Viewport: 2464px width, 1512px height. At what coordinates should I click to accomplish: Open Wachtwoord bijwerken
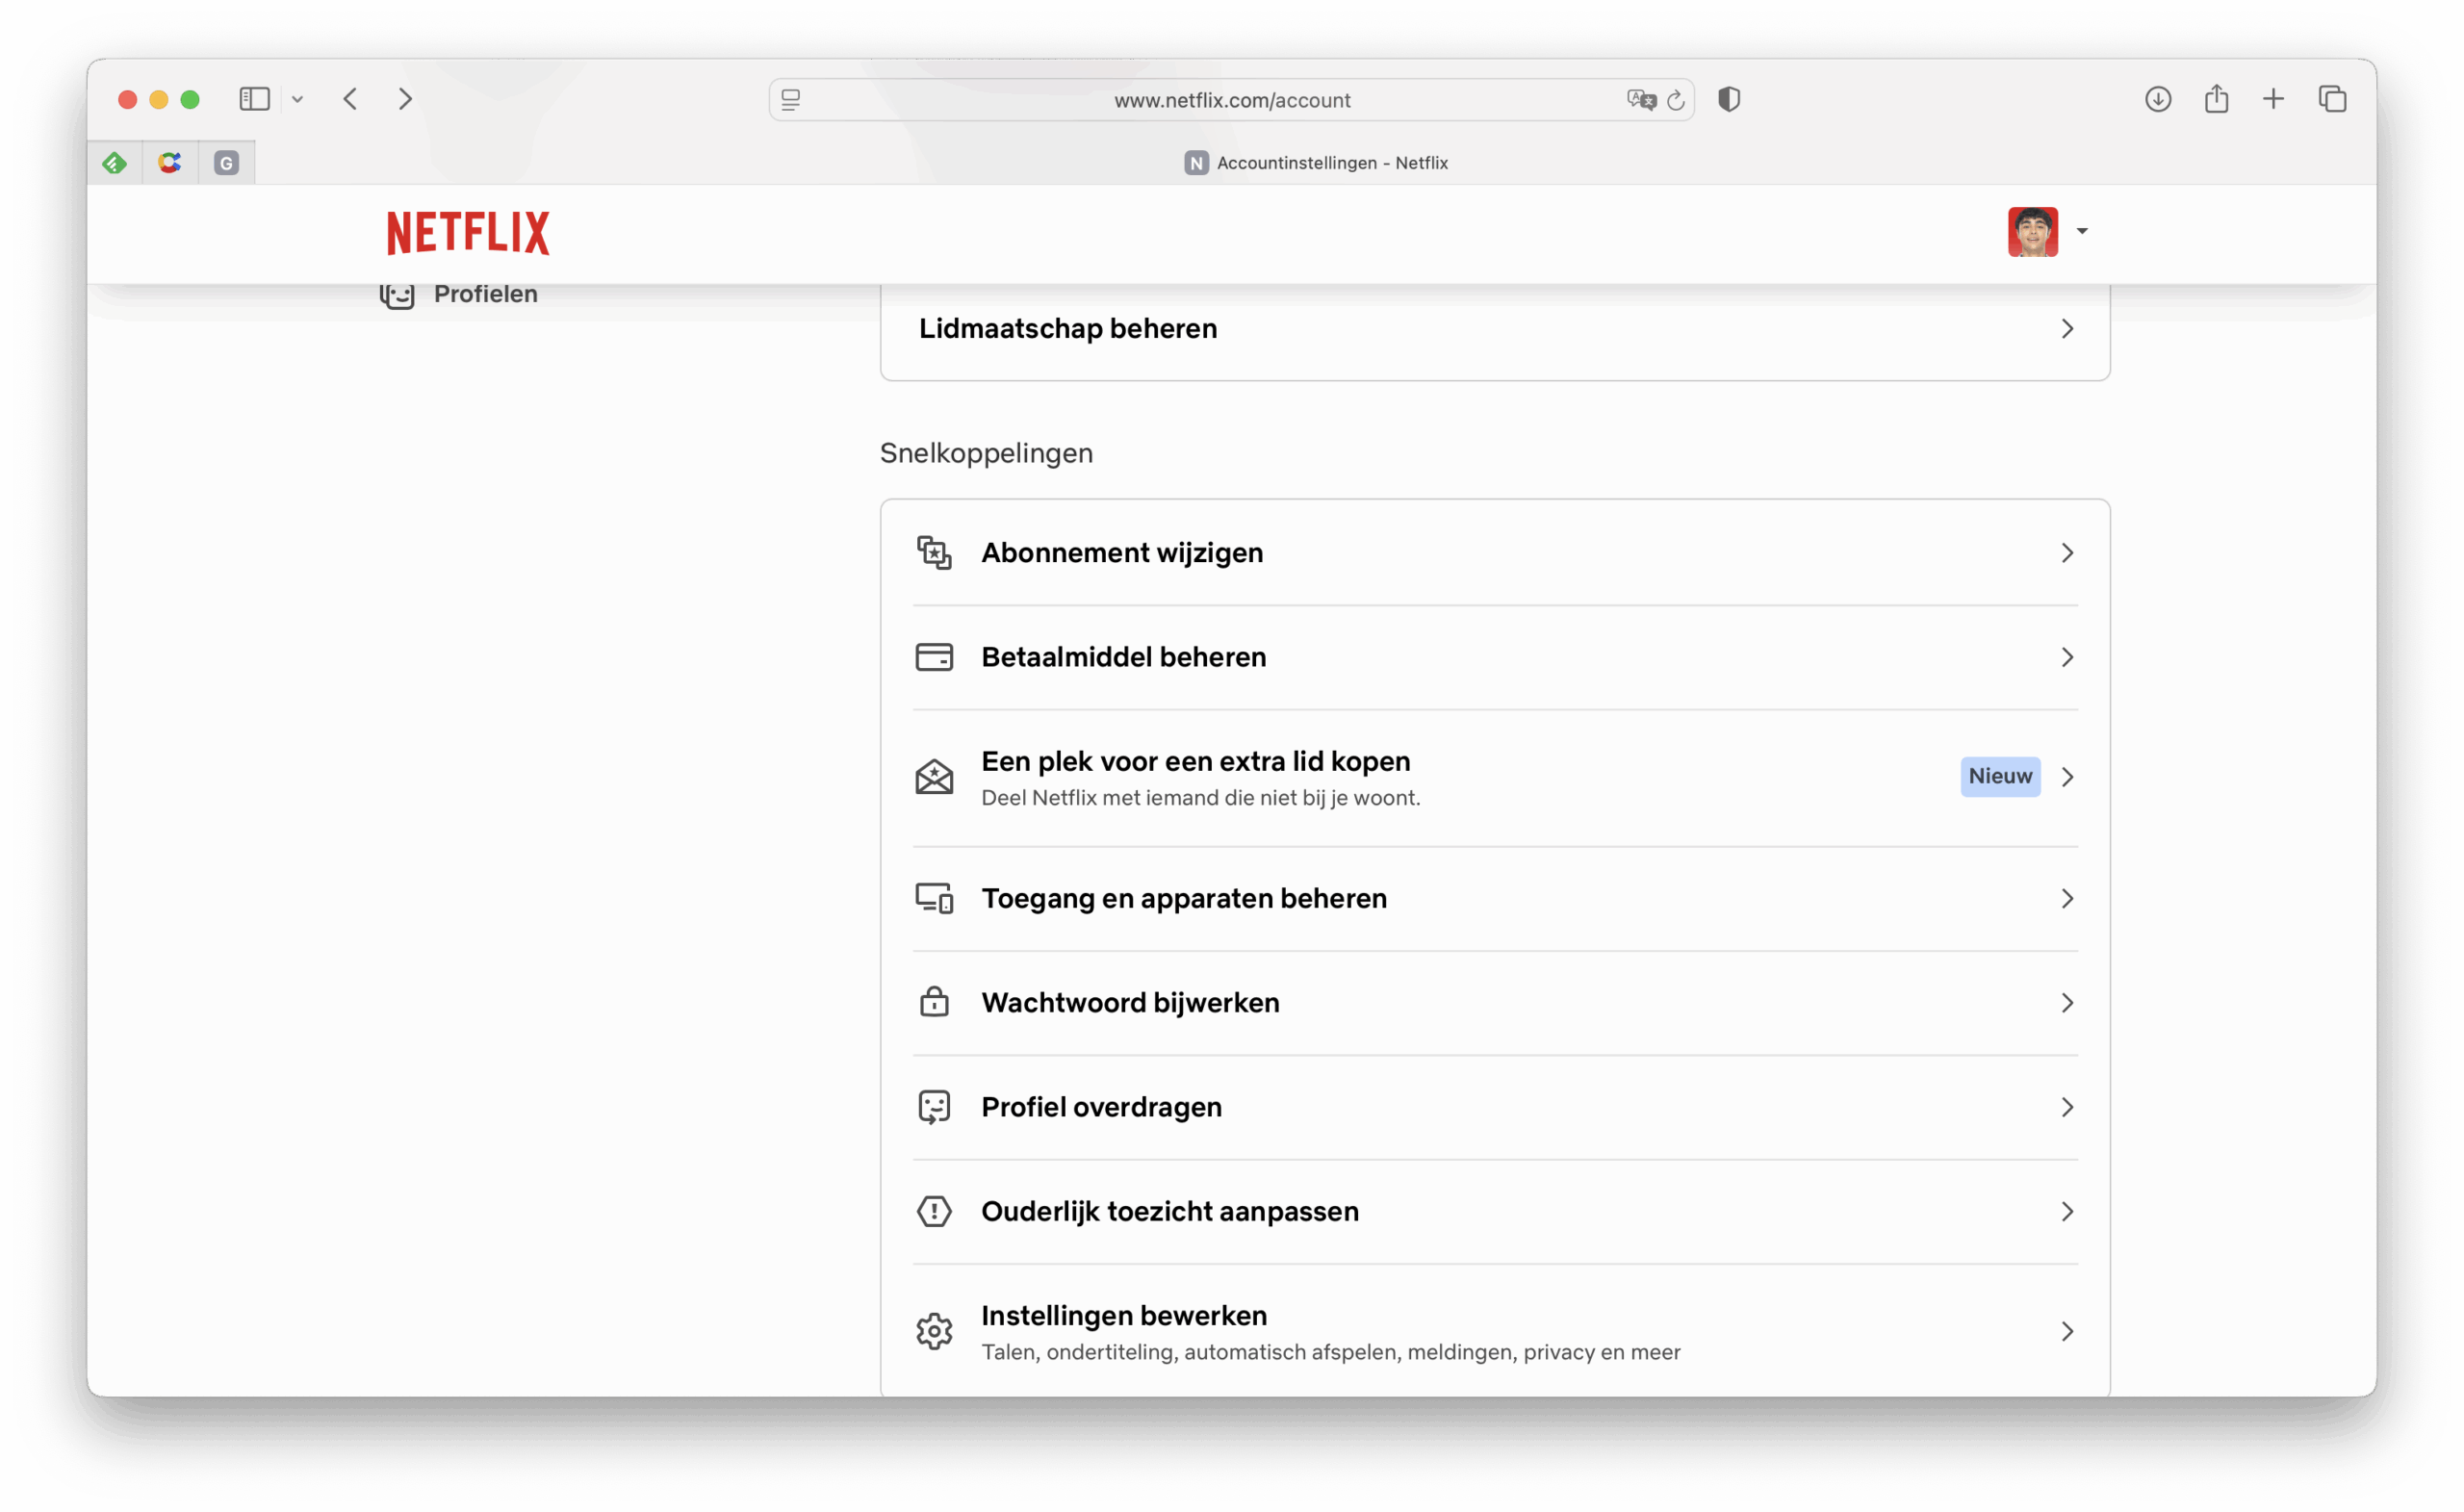pos(1495,1003)
